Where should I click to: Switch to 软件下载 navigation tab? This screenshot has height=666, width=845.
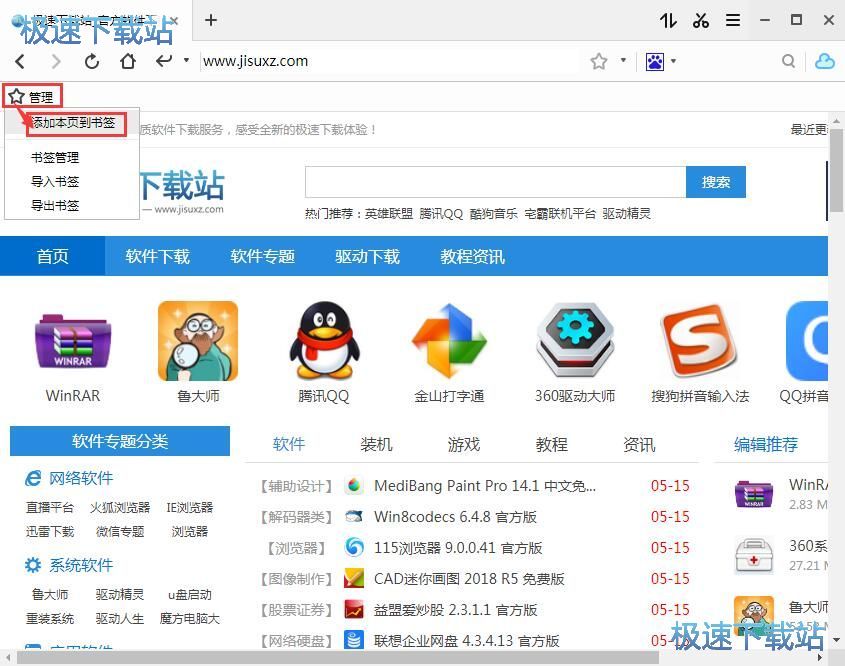click(x=157, y=256)
